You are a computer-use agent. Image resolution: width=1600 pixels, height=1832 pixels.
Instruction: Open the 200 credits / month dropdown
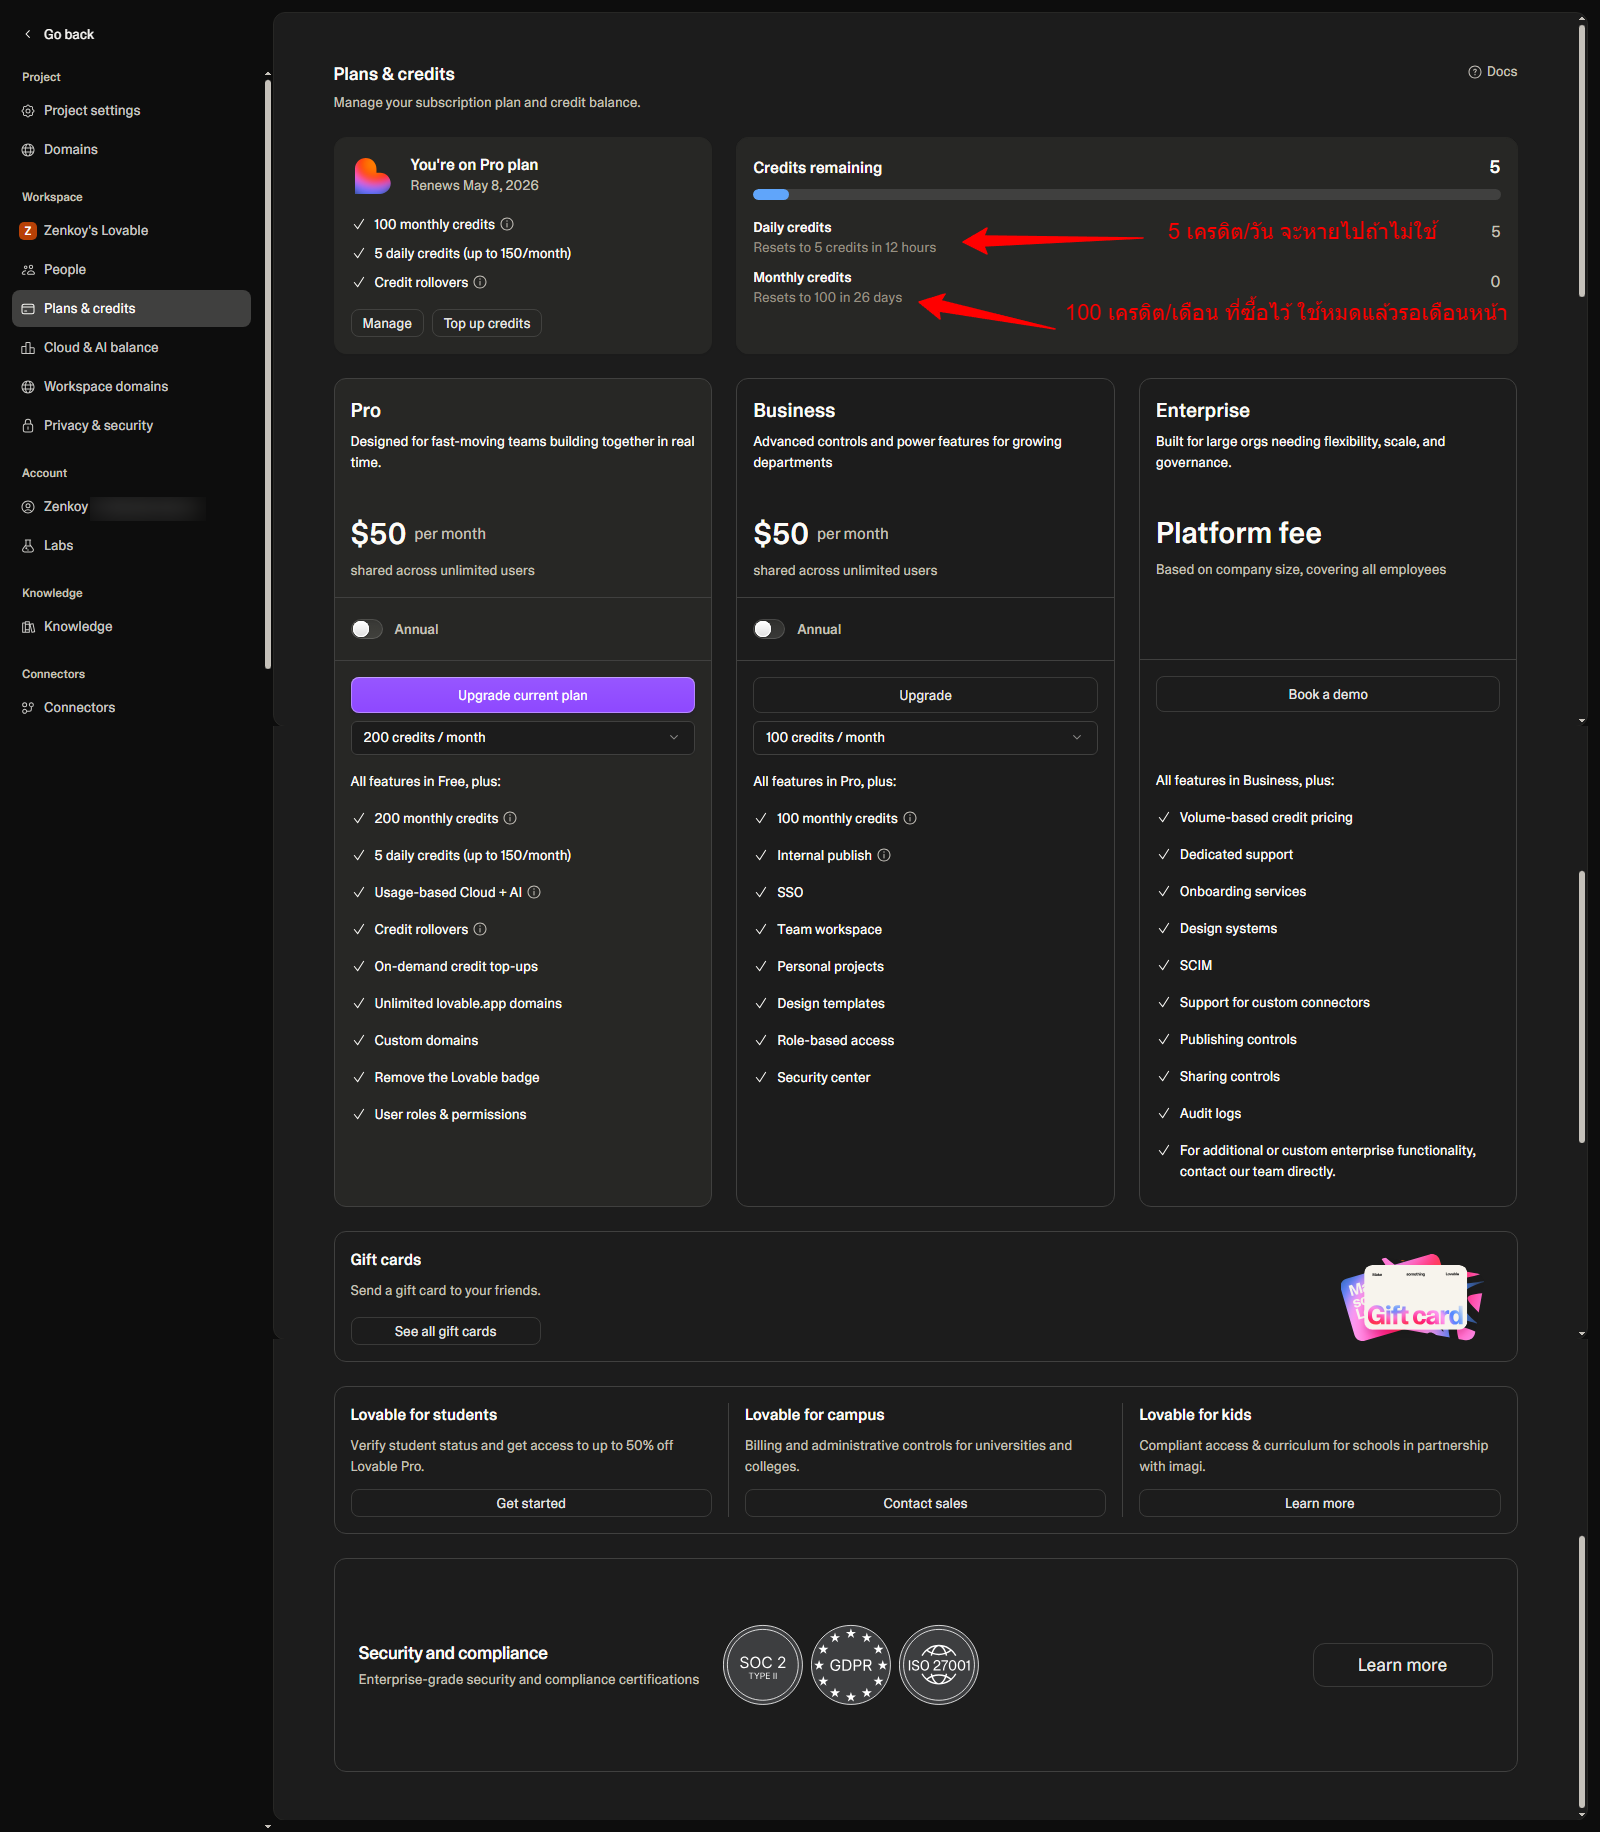click(523, 738)
